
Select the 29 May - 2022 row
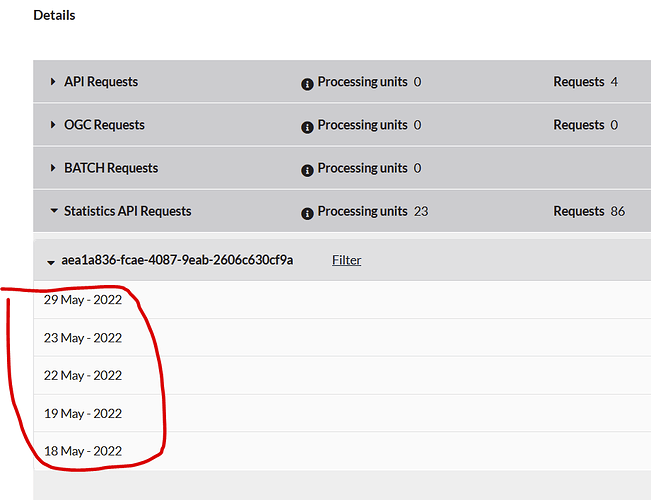pos(342,300)
